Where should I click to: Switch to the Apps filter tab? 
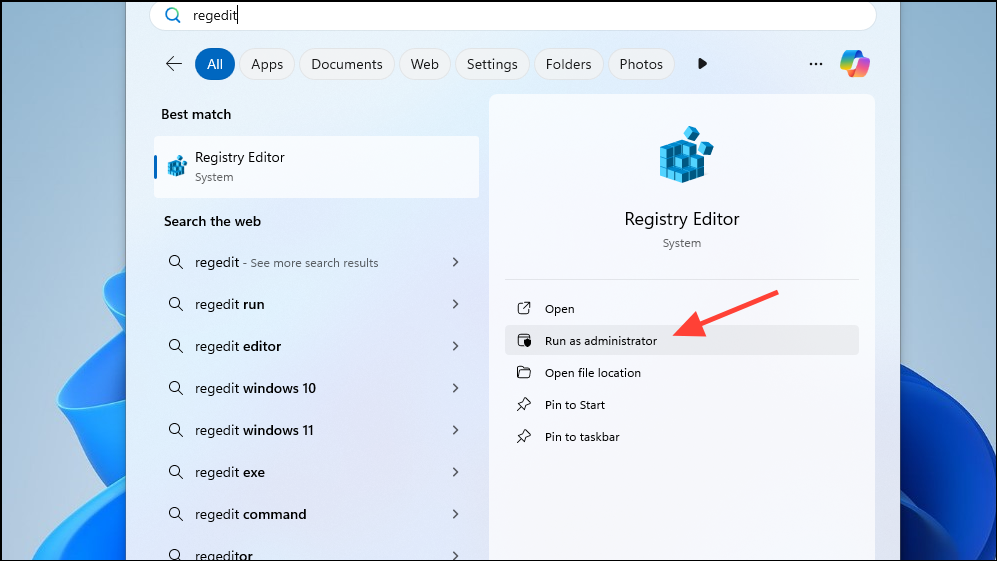pyautogui.click(x=267, y=64)
